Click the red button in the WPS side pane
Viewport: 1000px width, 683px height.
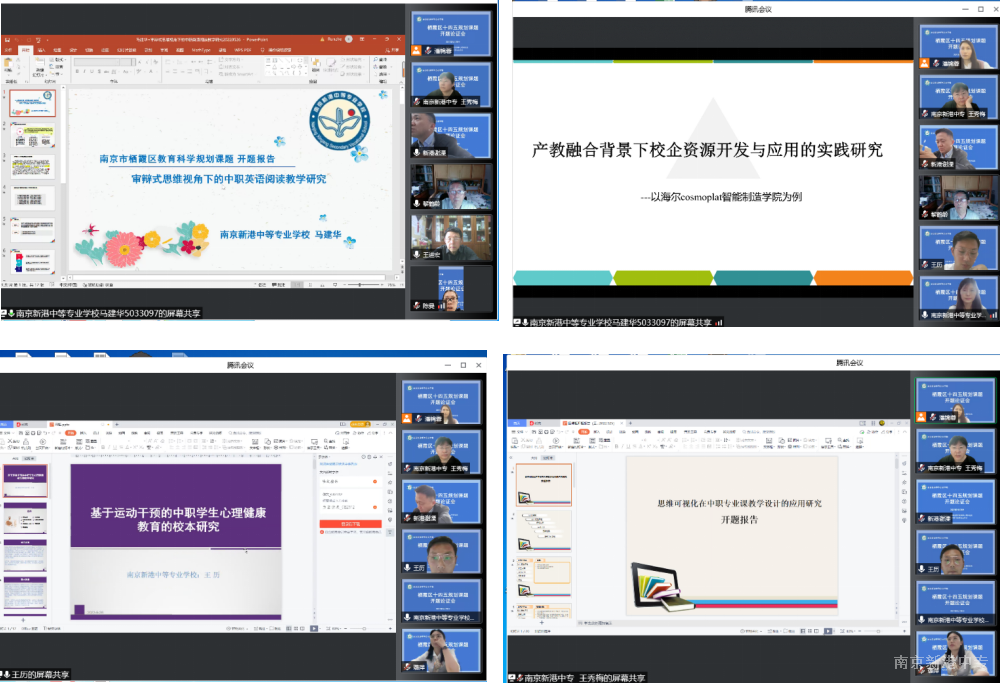coord(350,524)
